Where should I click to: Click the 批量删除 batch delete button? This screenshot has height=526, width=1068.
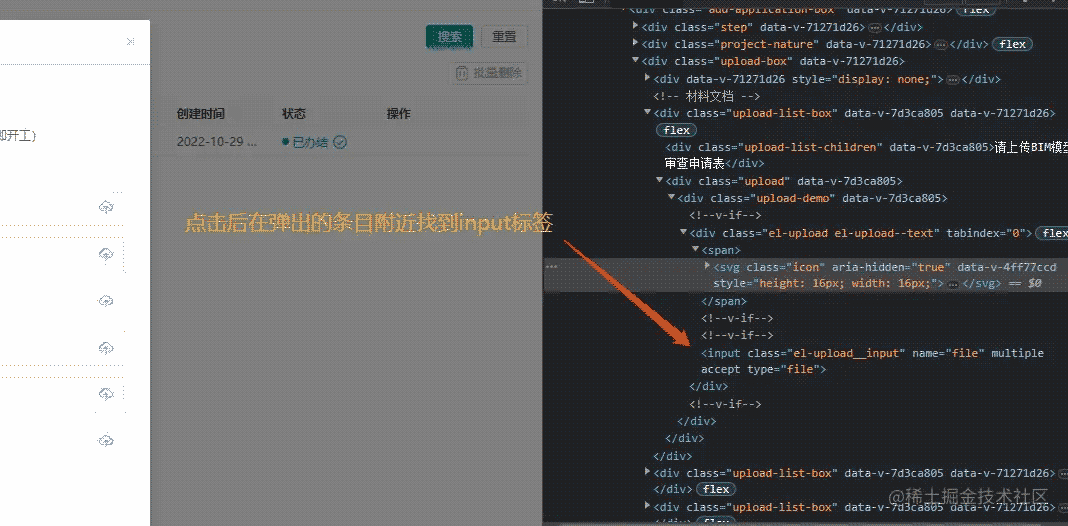tap(488, 74)
